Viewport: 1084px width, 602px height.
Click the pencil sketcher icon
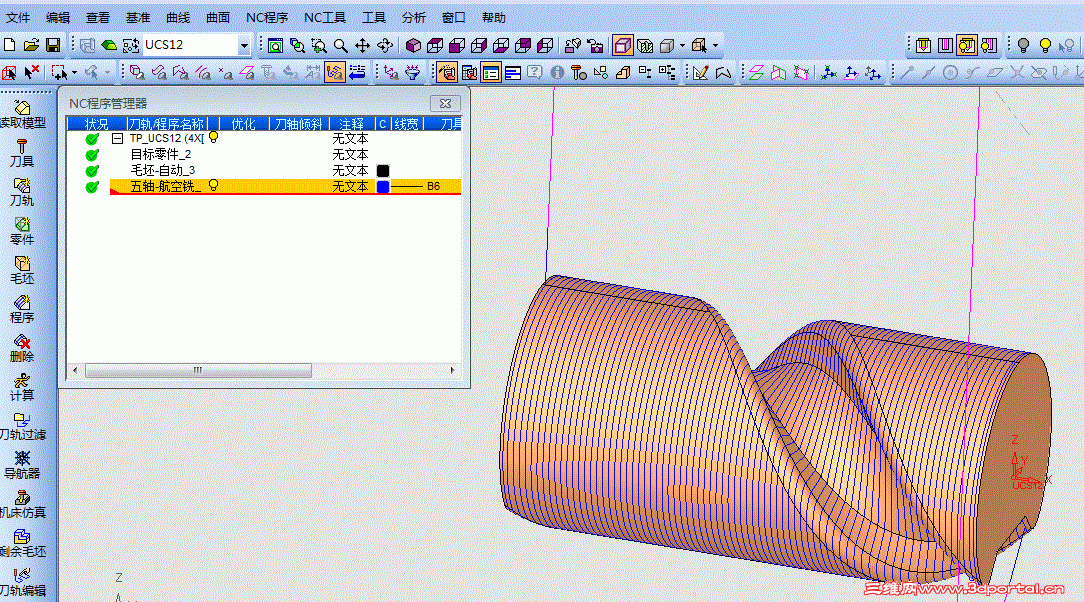tap(700, 72)
